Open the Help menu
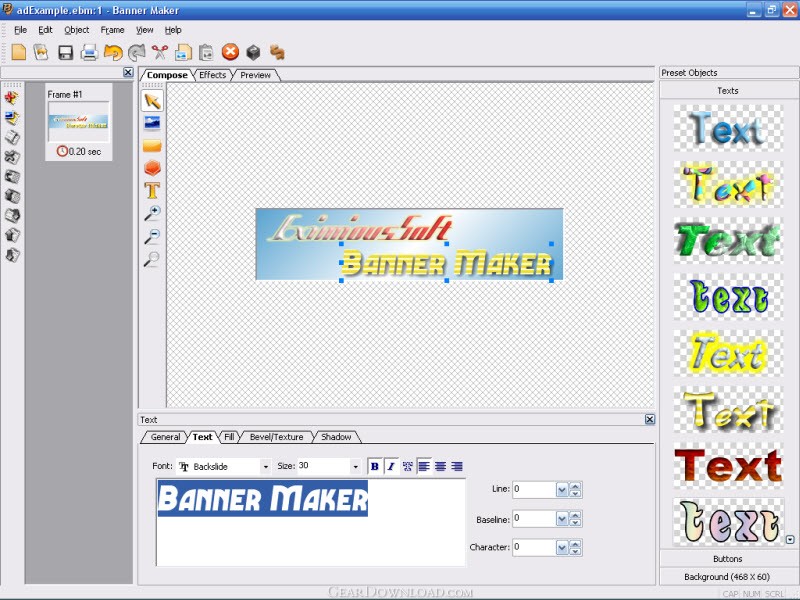This screenshot has width=800, height=600. (x=173, y=30)
